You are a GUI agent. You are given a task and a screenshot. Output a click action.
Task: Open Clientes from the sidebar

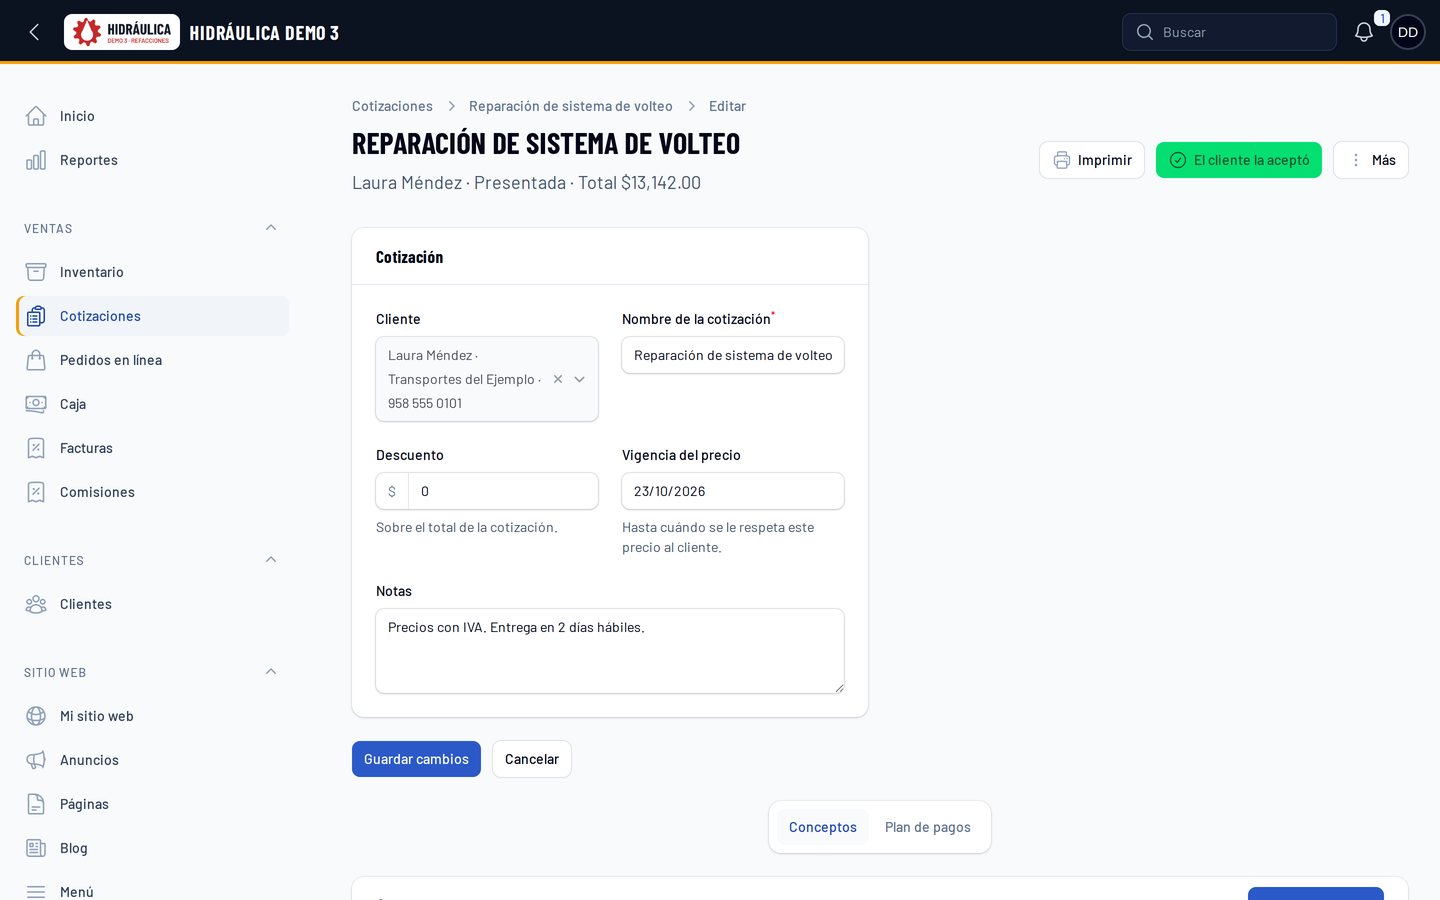point(152,604)
